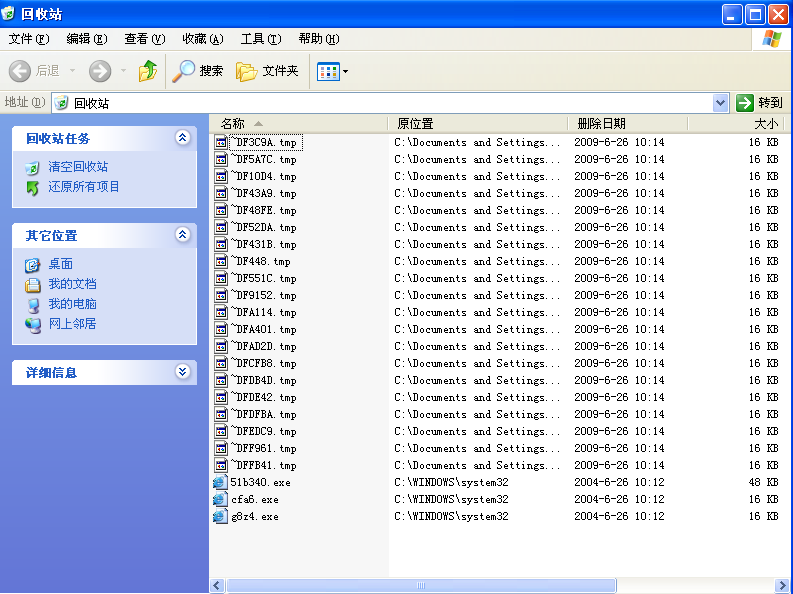Viewport: 793px width, 594px height.
Task: Open the Forward history dropdown arrow
Action: click(x=123, y=71)
